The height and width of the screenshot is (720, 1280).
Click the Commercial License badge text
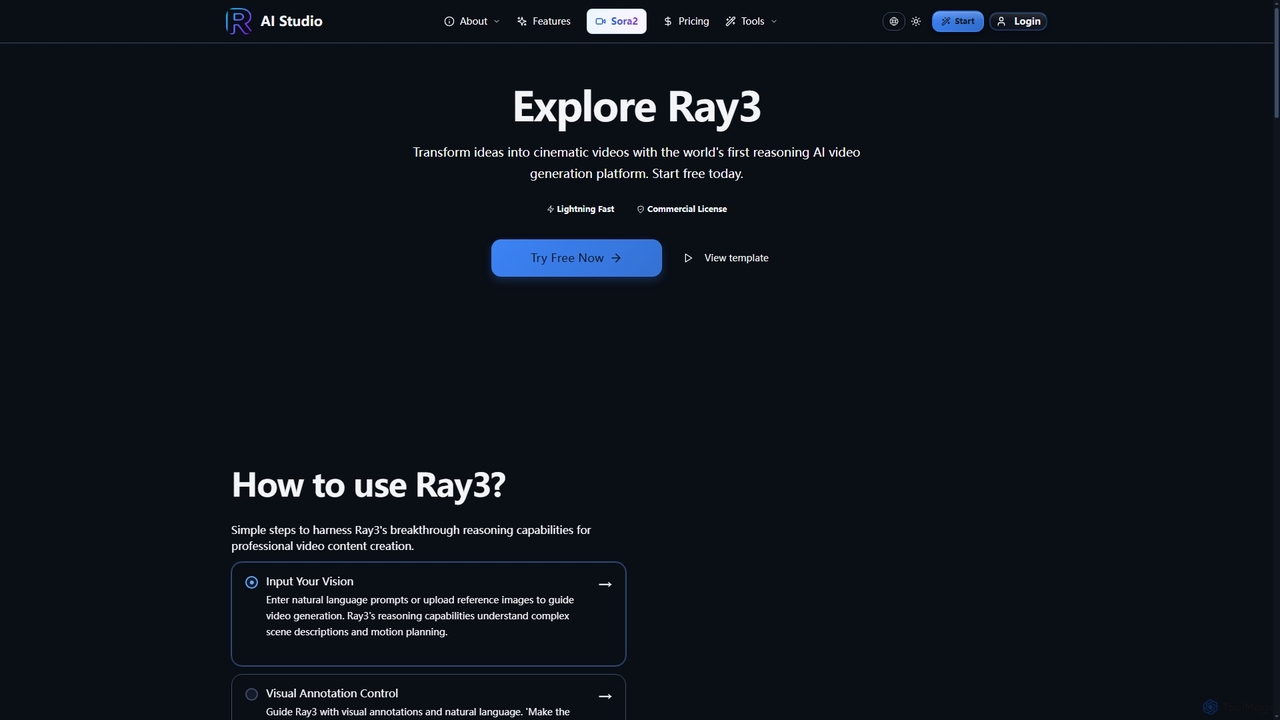687,209
